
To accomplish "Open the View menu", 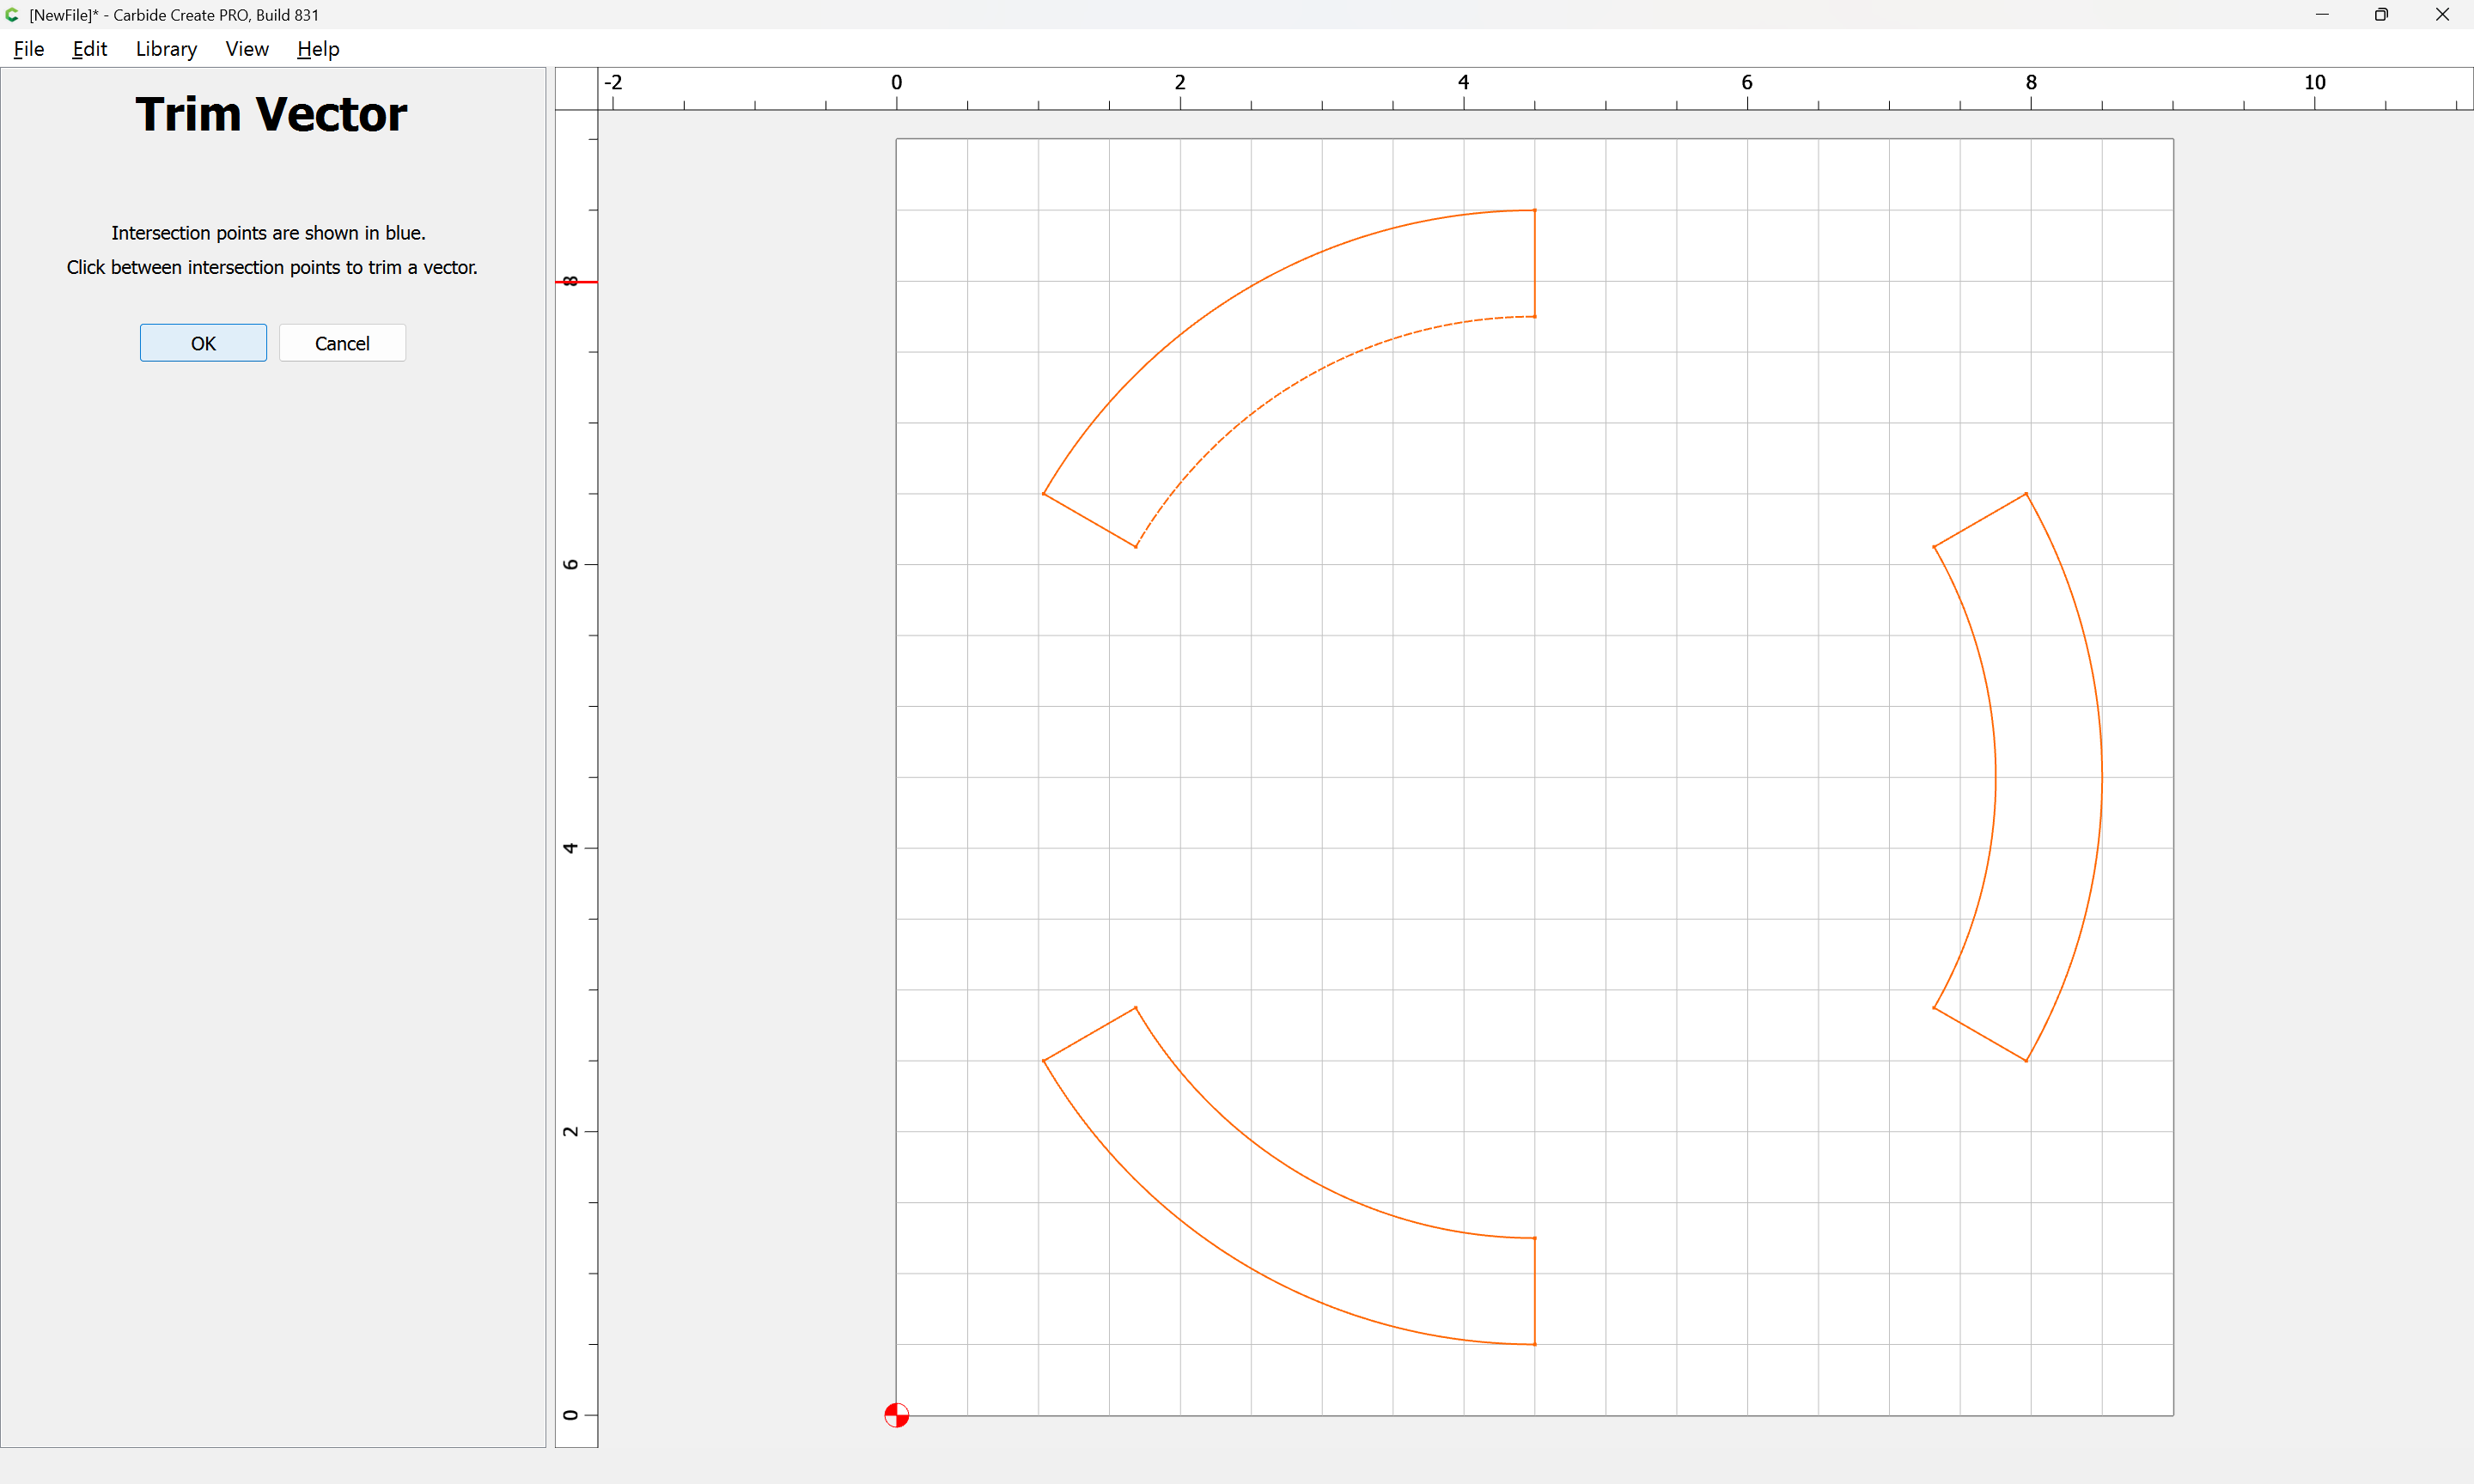I will click(246, 49).
